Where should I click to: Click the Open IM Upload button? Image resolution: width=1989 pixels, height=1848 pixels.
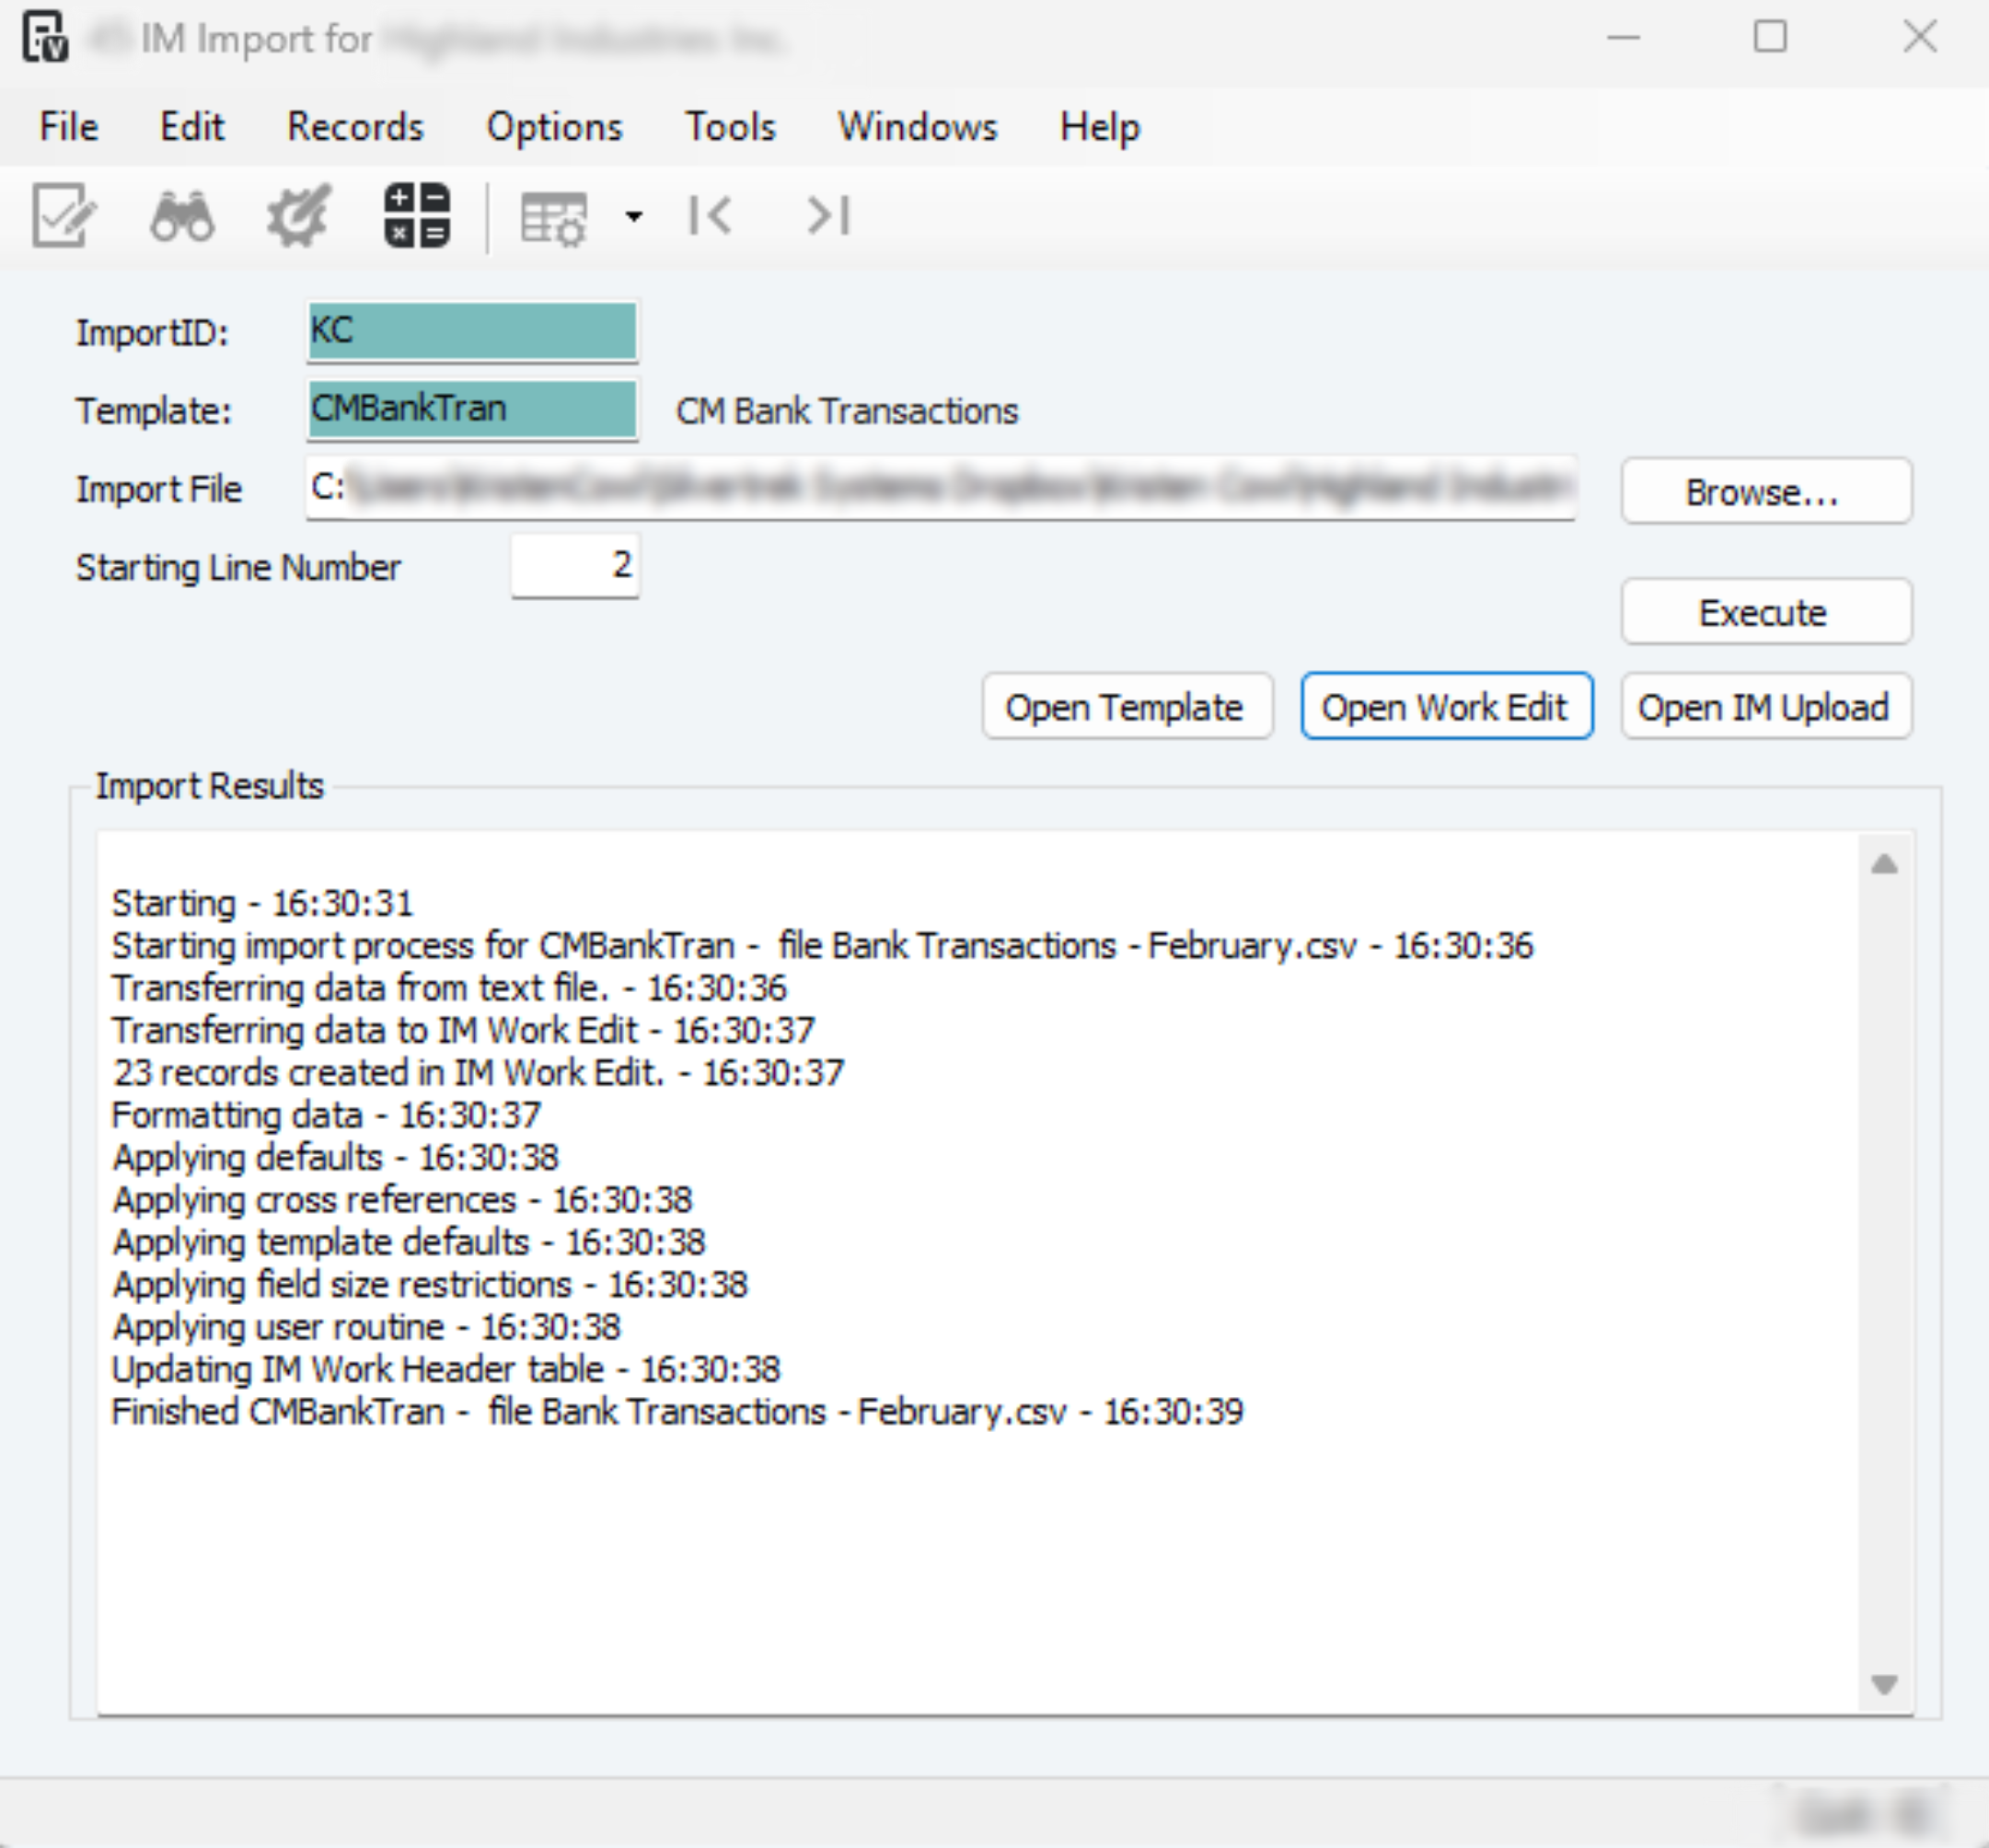(x=1765, y=707)
